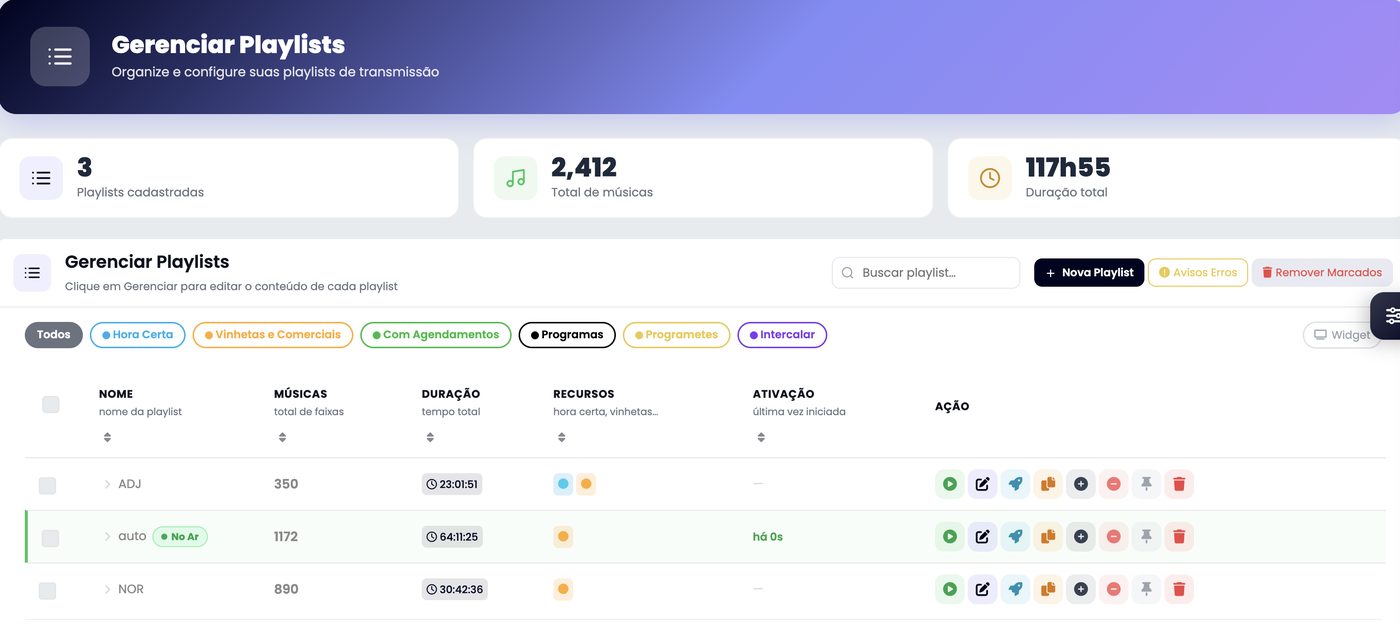Edit the auto playlist
Viewport: 1400px width, 624px height.
coord(982,537)
